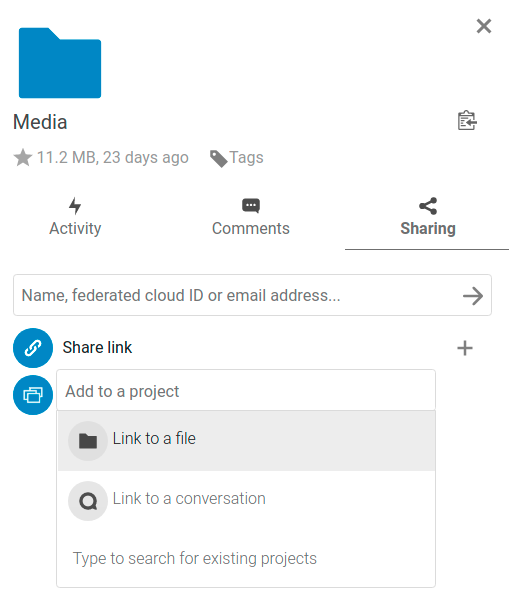Click the speech bubble Comments icon
The height and width of the screenshot is (614, 509).
point(251,206)
